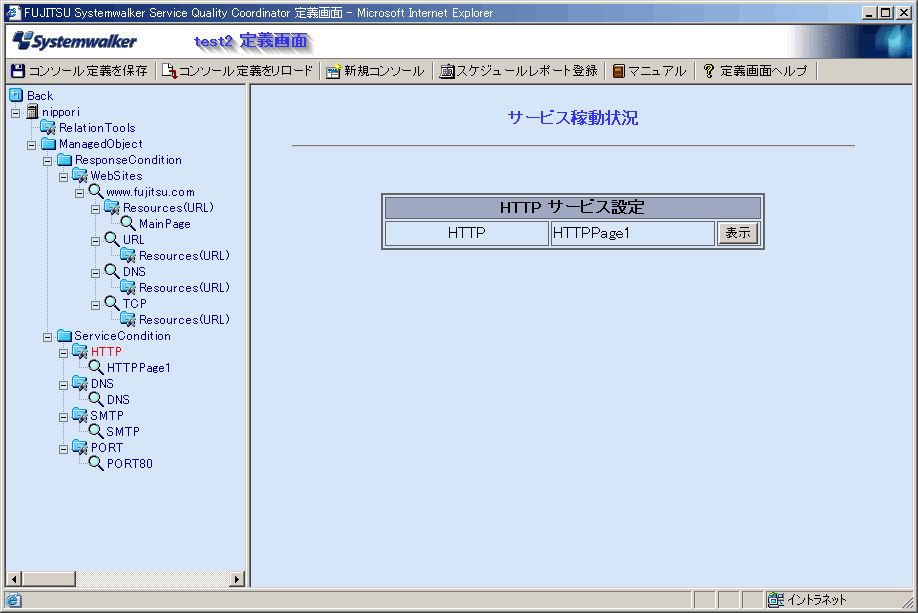Click the HTTP サービス設定 table header

[572, 207]
